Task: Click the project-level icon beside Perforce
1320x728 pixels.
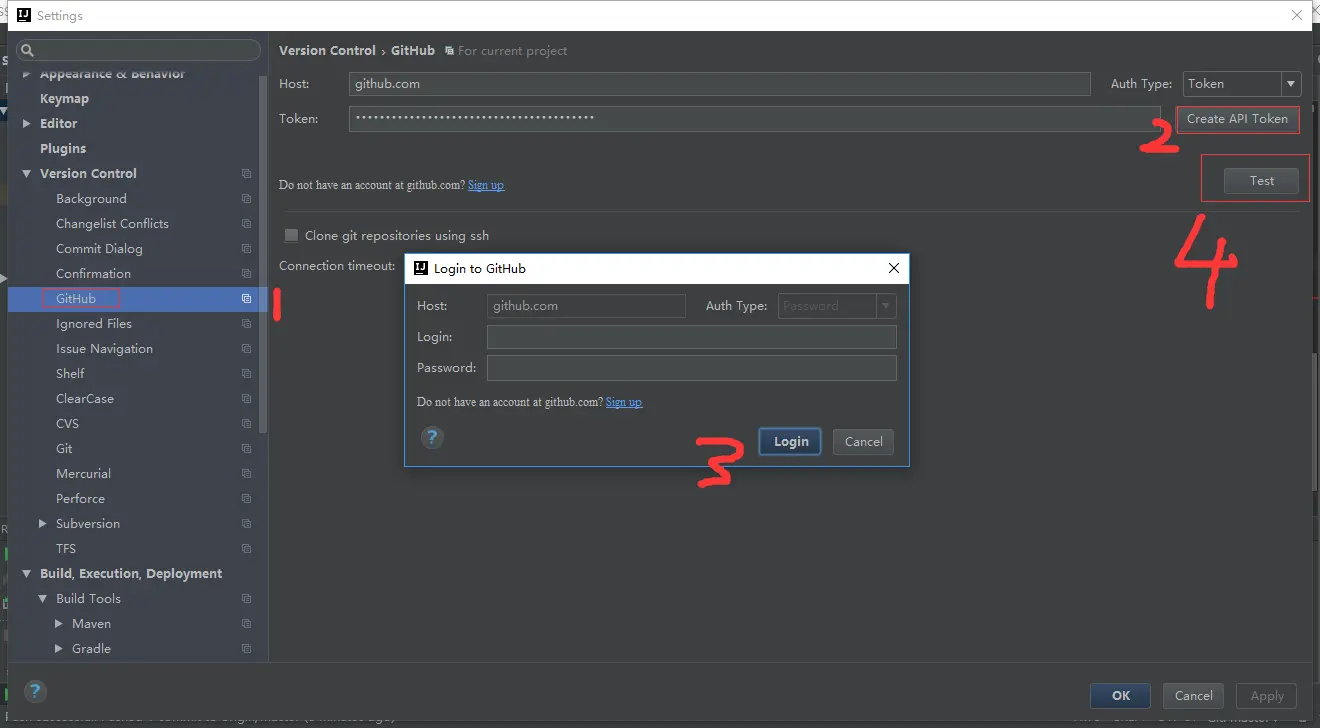Action: [246, 499]
